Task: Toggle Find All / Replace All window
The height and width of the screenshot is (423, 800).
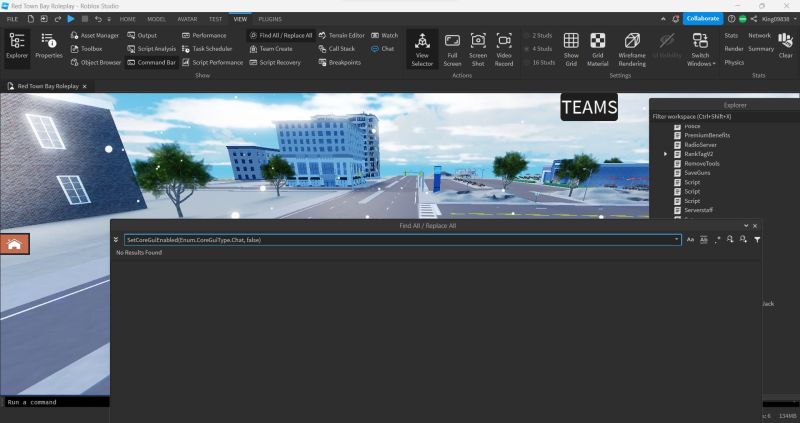Action: [x=281, y=35]
